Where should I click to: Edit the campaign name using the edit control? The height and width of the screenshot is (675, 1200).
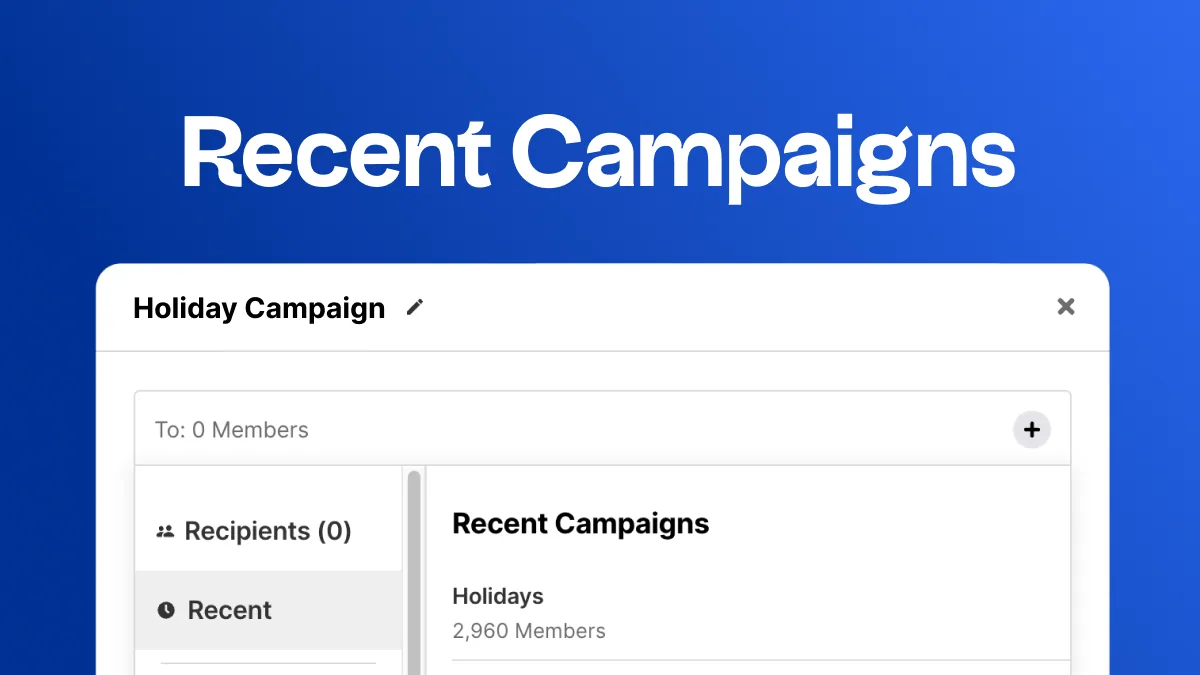pyautogui.click(x=414, y=308)
